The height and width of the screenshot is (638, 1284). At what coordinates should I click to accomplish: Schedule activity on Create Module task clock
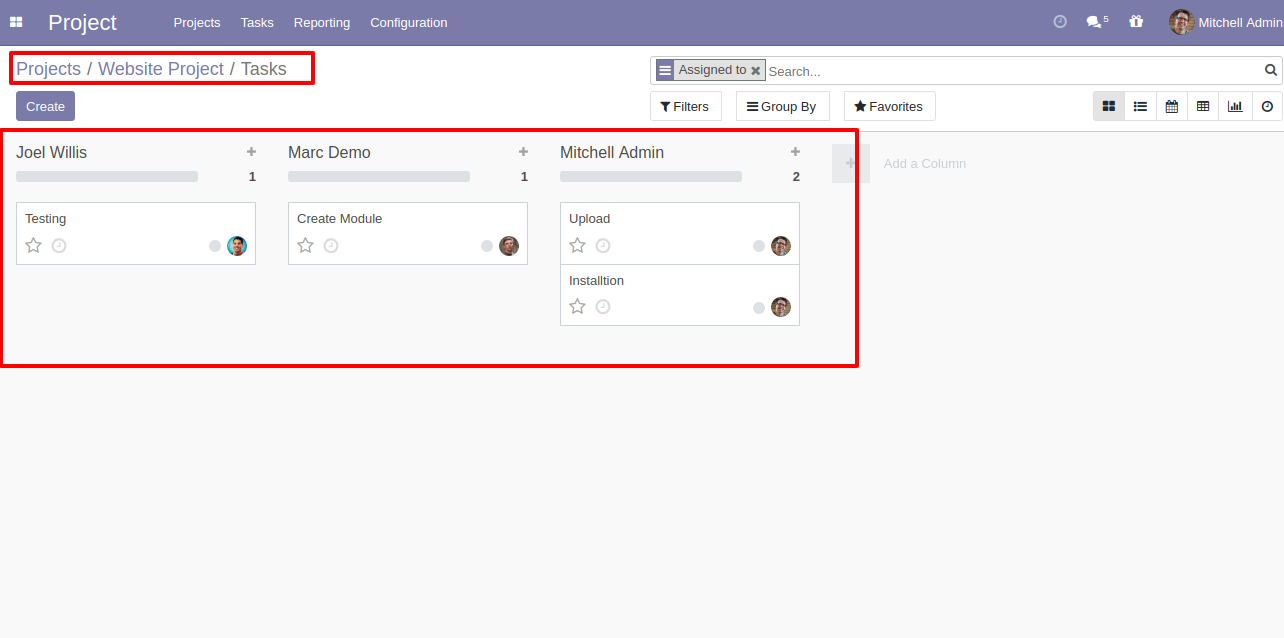[331, 245]
